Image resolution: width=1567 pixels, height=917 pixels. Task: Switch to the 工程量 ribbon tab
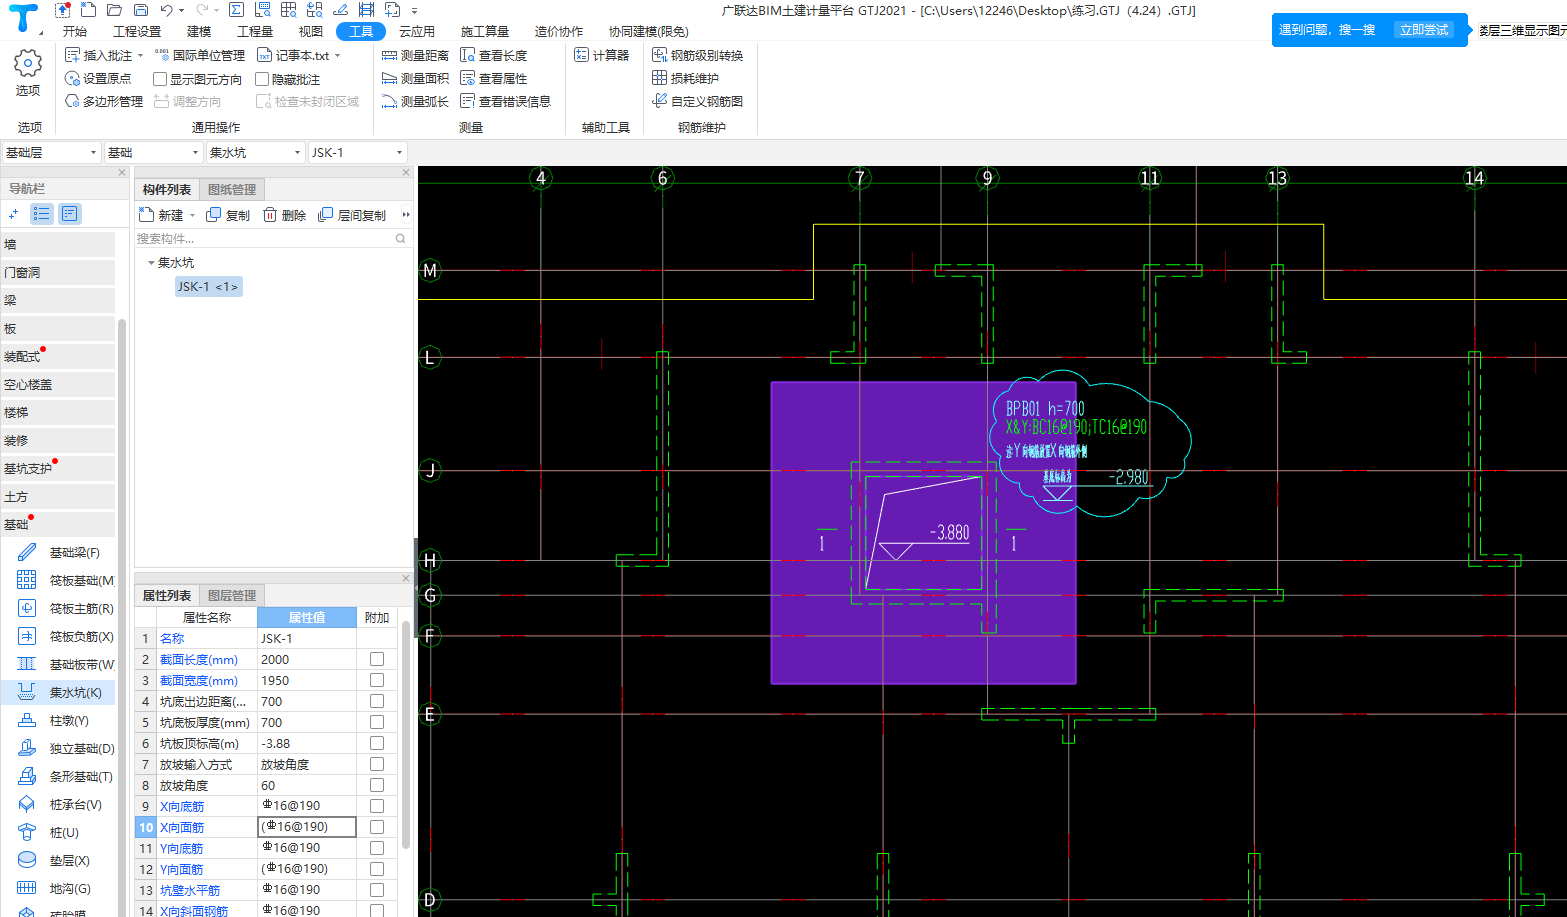[255, 31]
